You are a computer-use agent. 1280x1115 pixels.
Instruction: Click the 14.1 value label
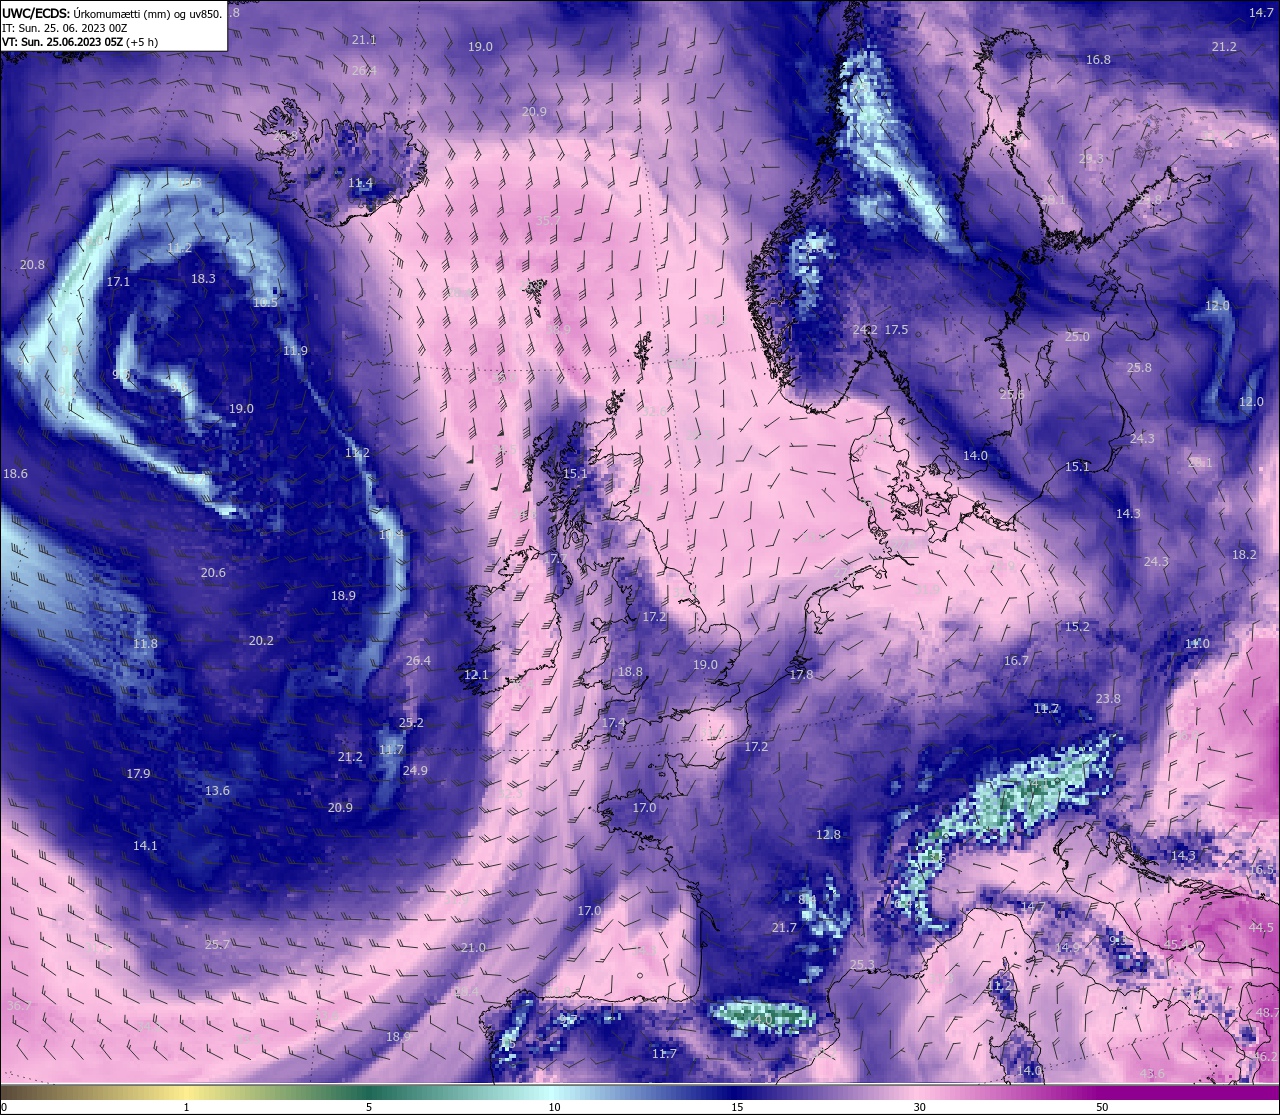[145, 846]
